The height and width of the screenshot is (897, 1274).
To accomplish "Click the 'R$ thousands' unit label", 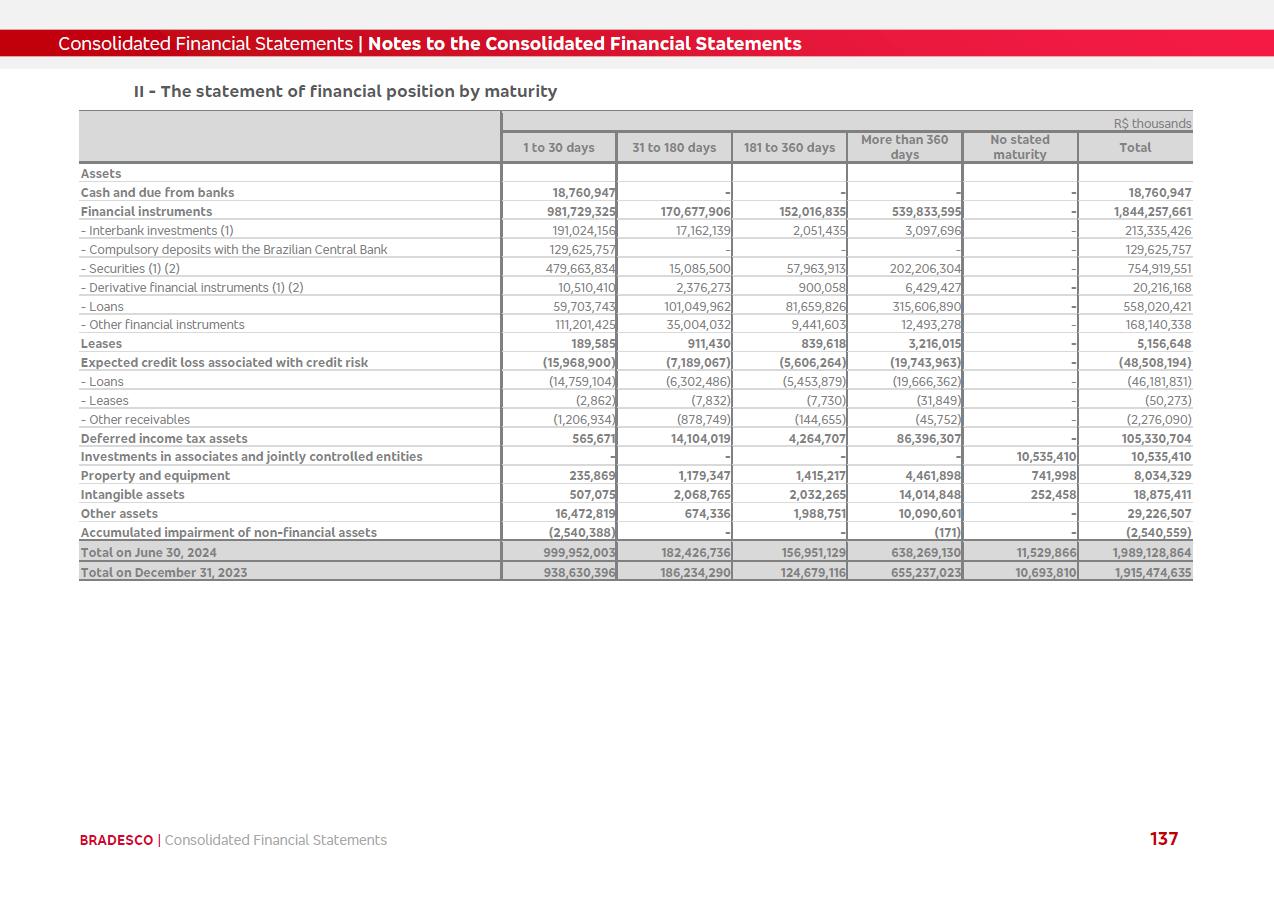I will point(1152,124).
